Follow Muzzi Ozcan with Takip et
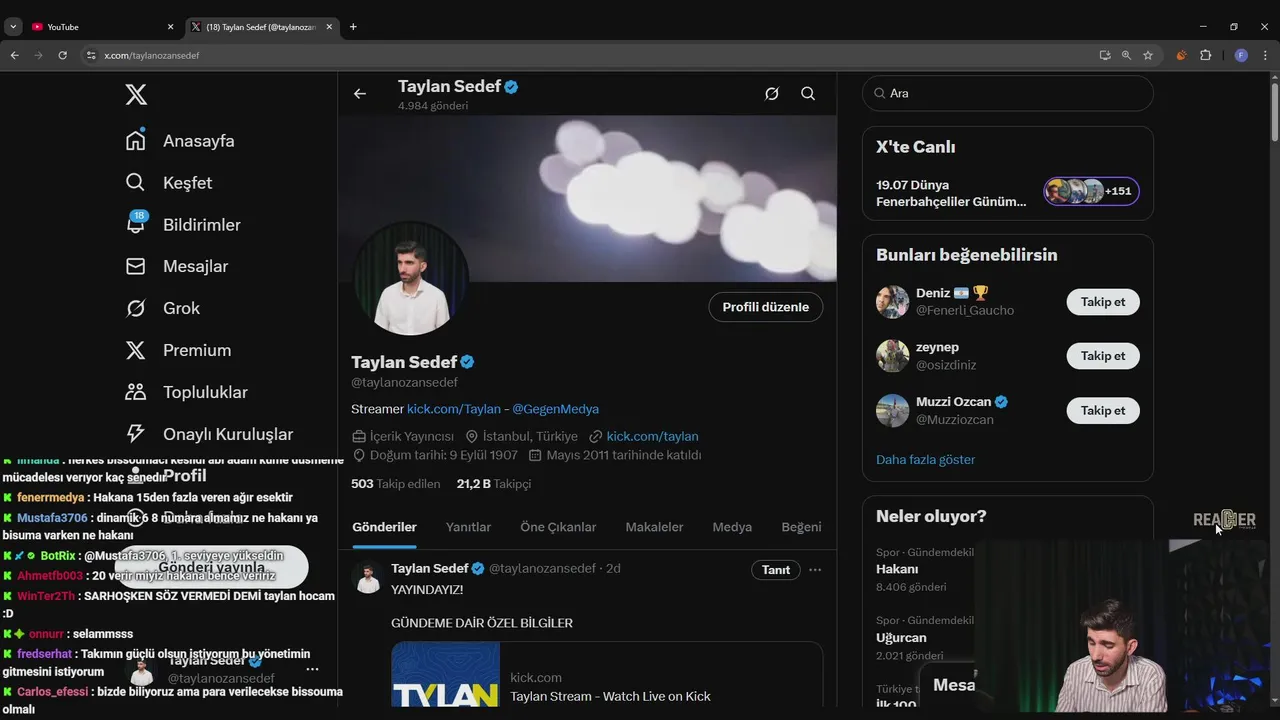This screenshot has width=1280, height=720. [1103, 410]
